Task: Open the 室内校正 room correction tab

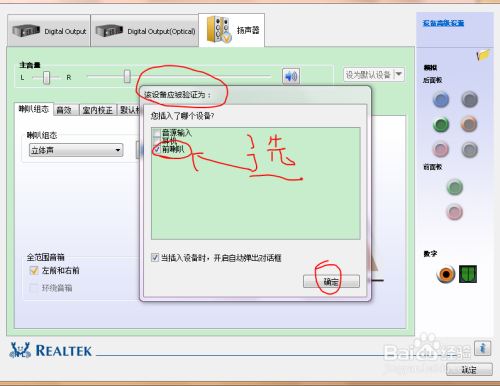Action: (98, 110)
